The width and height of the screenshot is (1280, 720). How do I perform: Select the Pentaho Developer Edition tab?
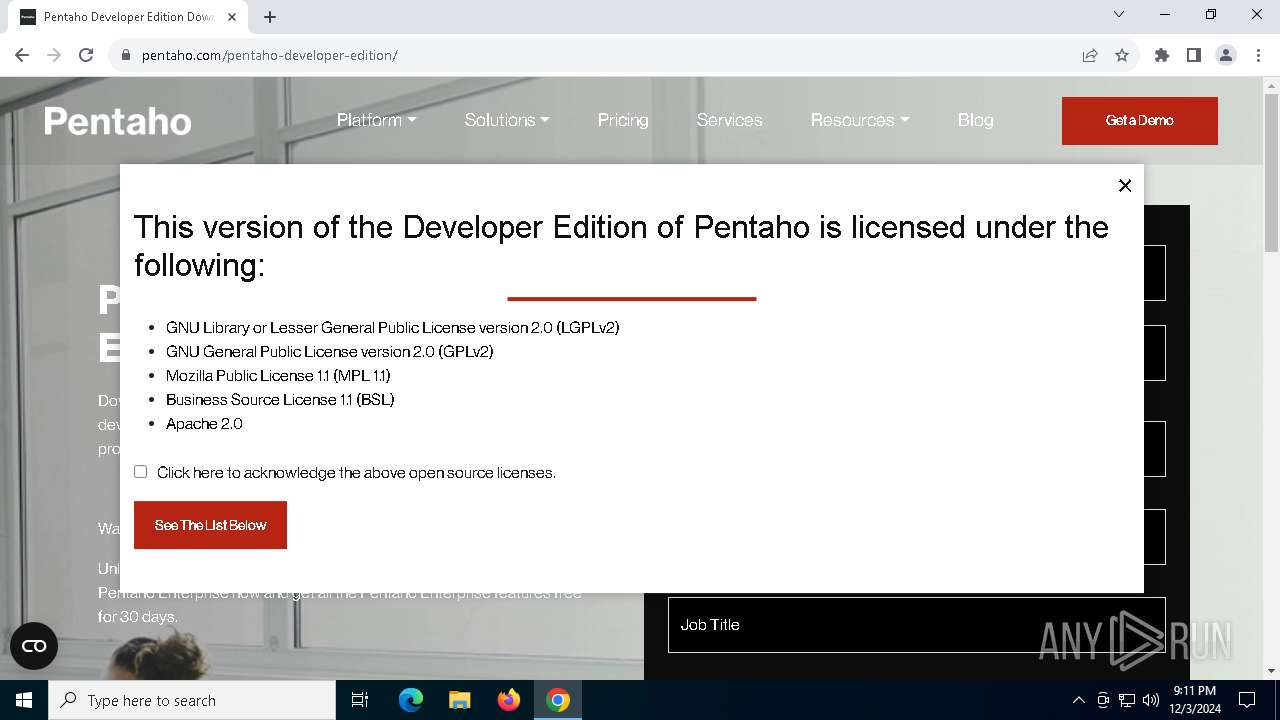pyautogui.click(x=130, y=17)
